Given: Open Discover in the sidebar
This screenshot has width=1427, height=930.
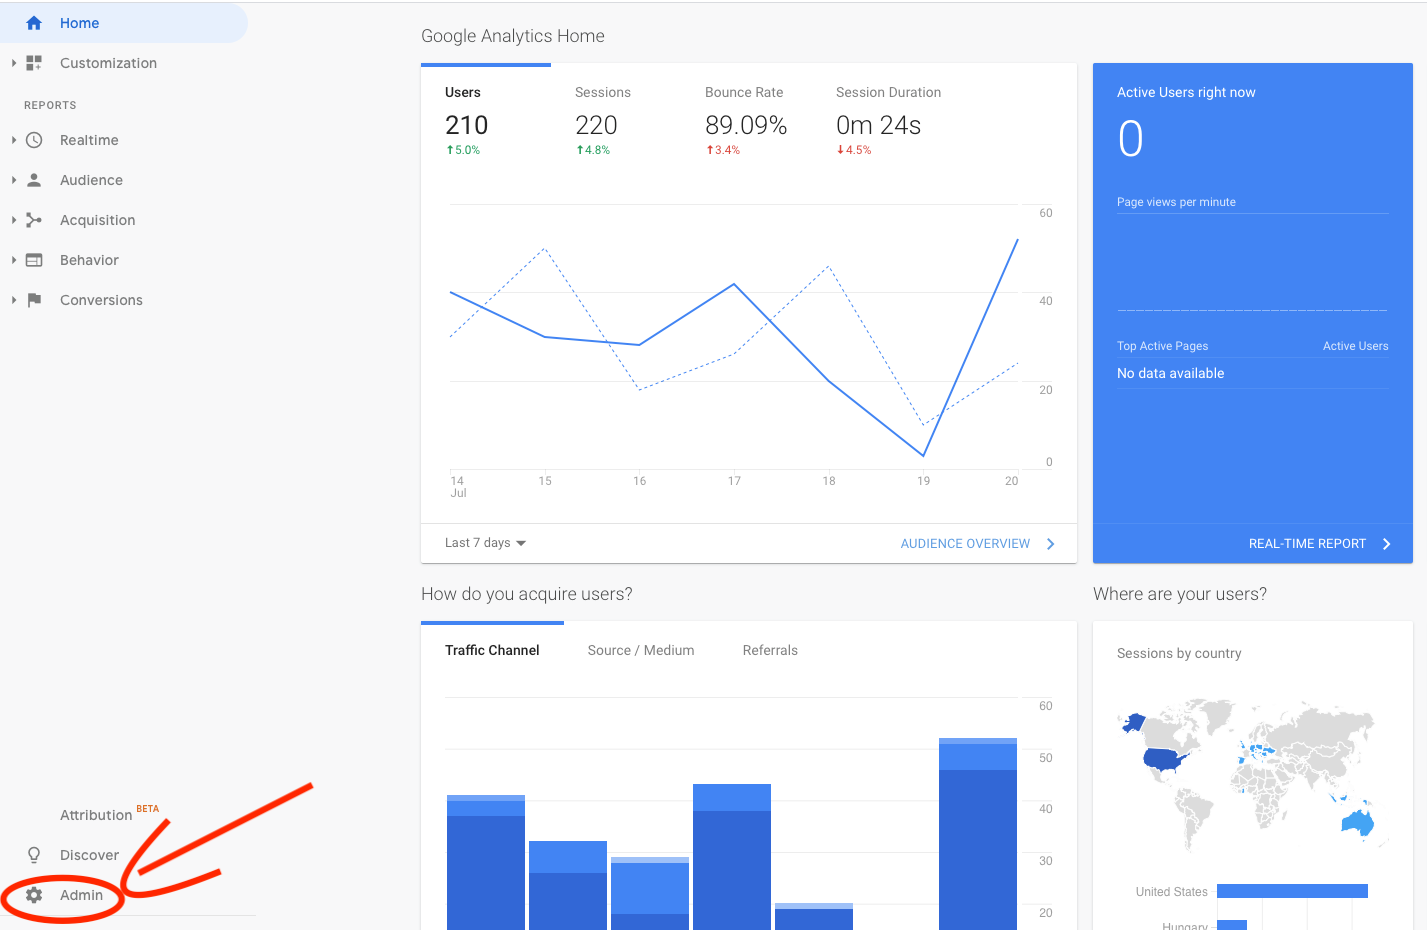Looking at the screenshot, I should pyautogui.click(x=89, y=855).
